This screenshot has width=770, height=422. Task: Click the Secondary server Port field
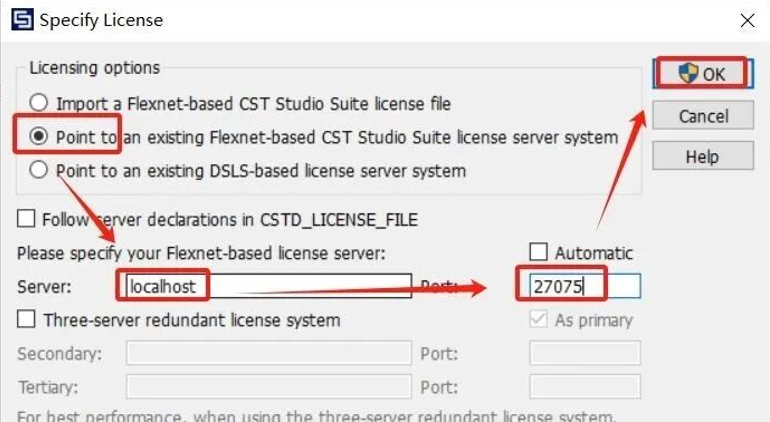(x=584, y=353)
